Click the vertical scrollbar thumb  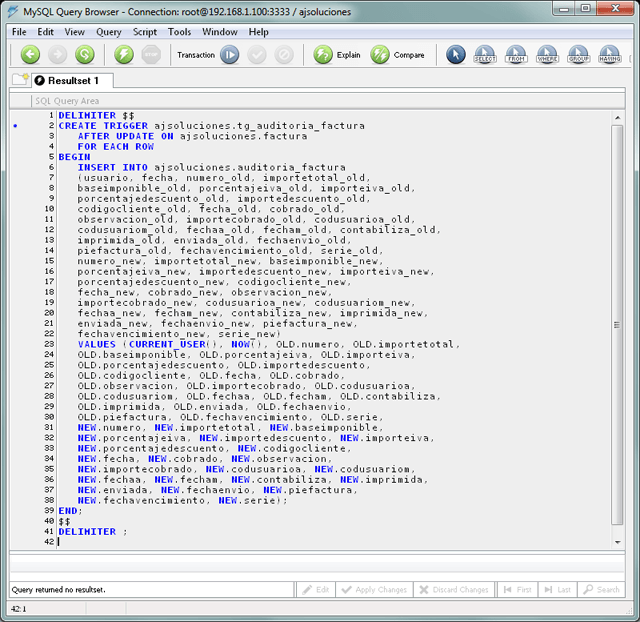click(617, 325)
